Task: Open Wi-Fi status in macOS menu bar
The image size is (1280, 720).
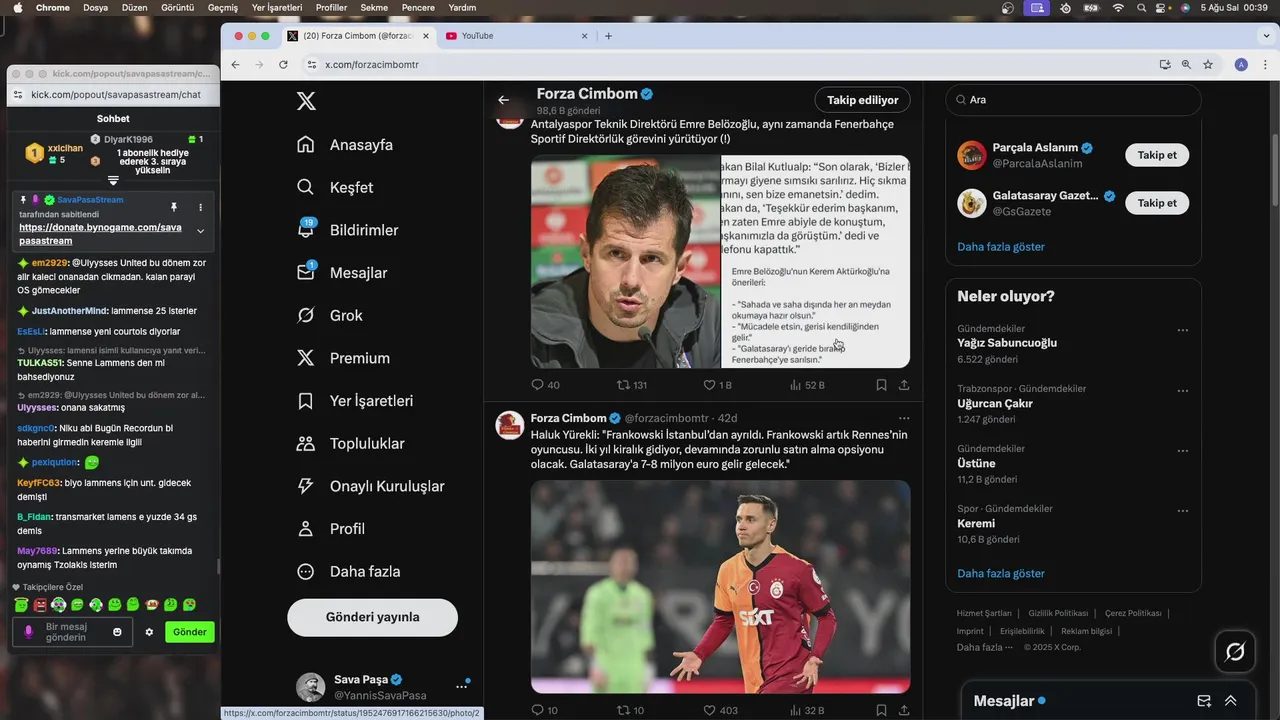Action: point(1118,7)
